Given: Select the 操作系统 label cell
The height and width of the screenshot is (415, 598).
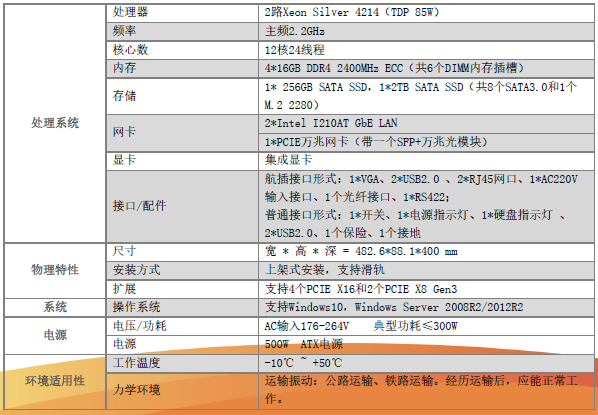Looking at the screenshot, I should (x=182, y=307).
